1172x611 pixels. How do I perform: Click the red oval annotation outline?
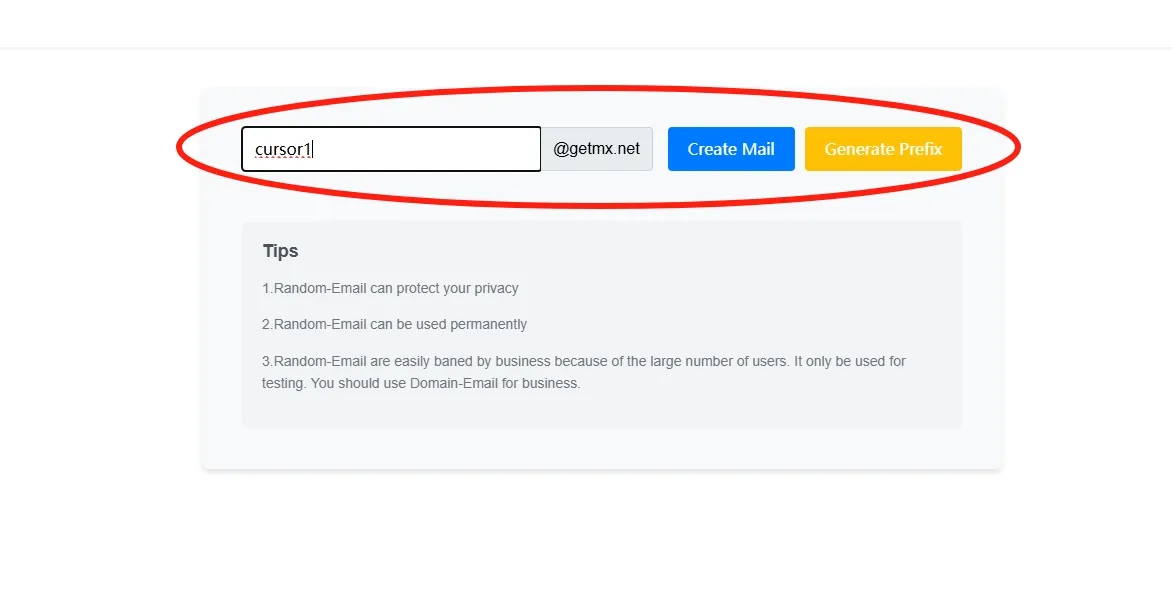point(598,88)
